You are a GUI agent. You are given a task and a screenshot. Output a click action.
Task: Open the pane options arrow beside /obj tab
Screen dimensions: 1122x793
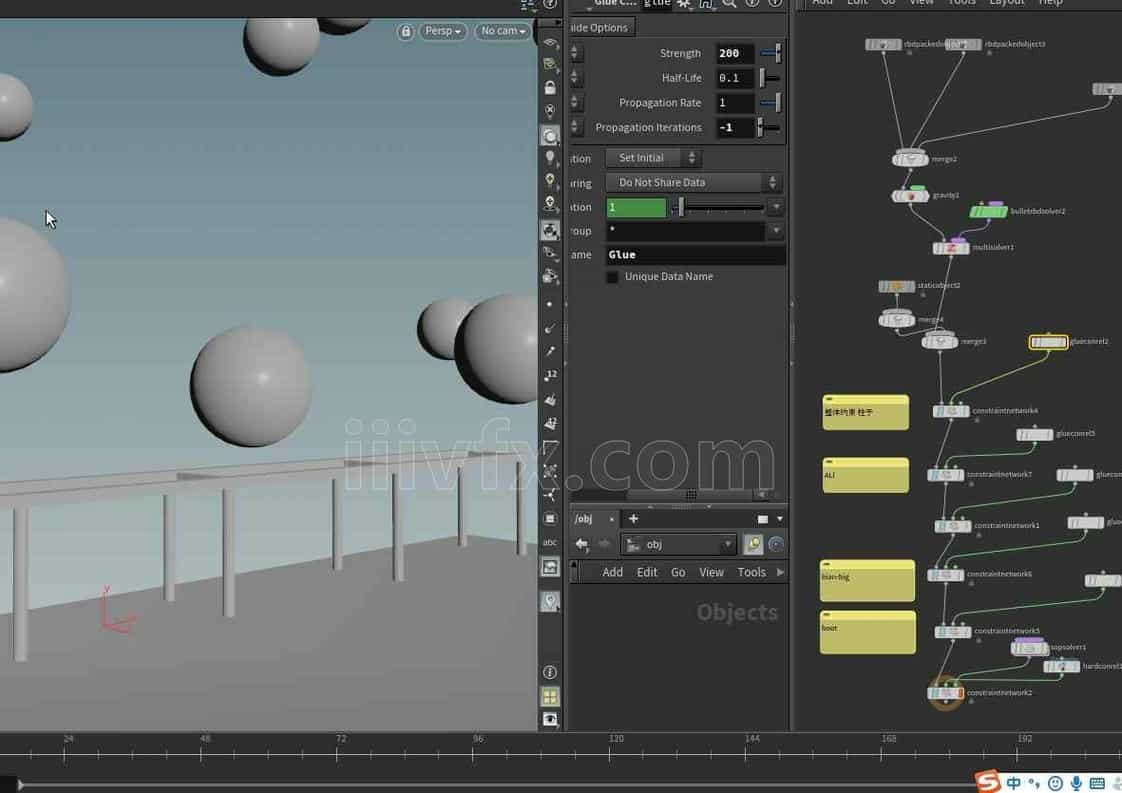(x=780, y=519)
